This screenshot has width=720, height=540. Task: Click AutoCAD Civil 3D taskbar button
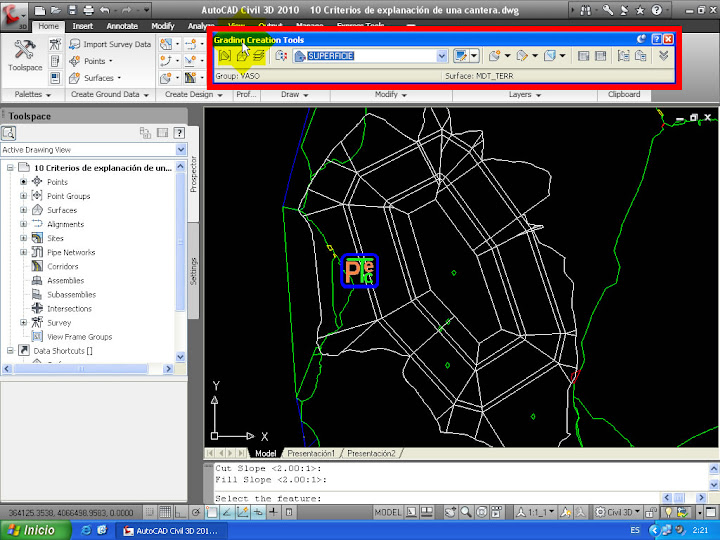click(x=170, y=531)
